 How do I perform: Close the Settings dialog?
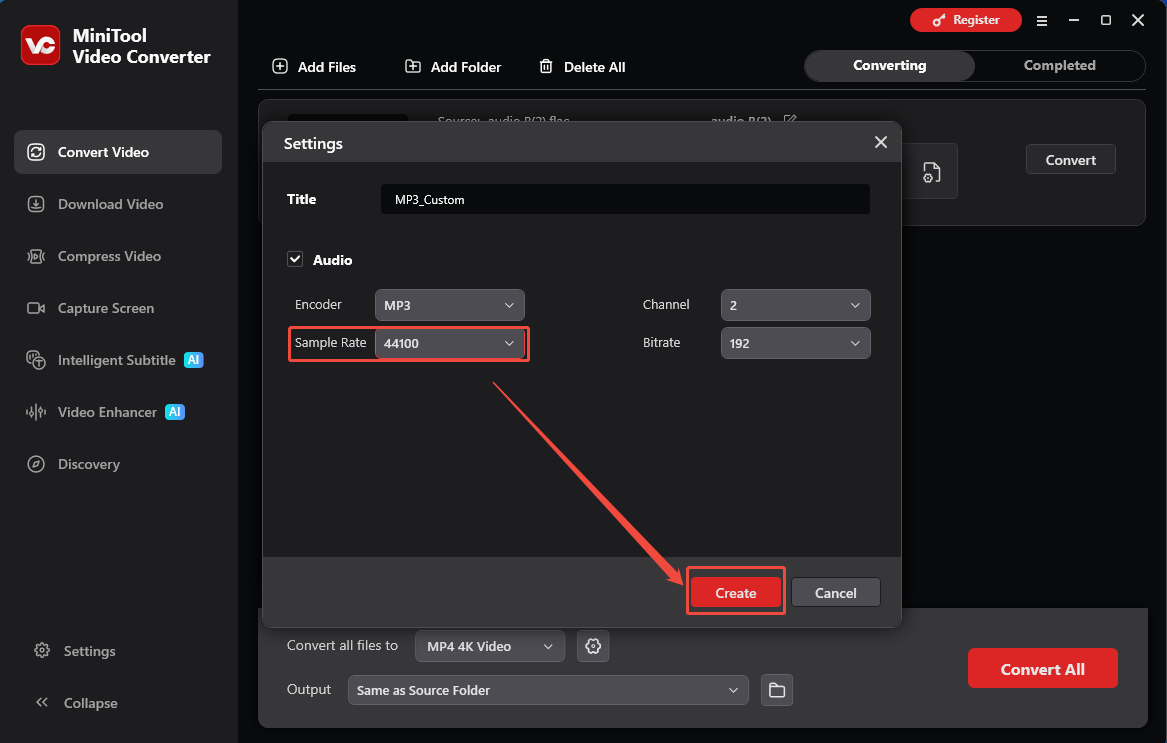click(880, 142)
